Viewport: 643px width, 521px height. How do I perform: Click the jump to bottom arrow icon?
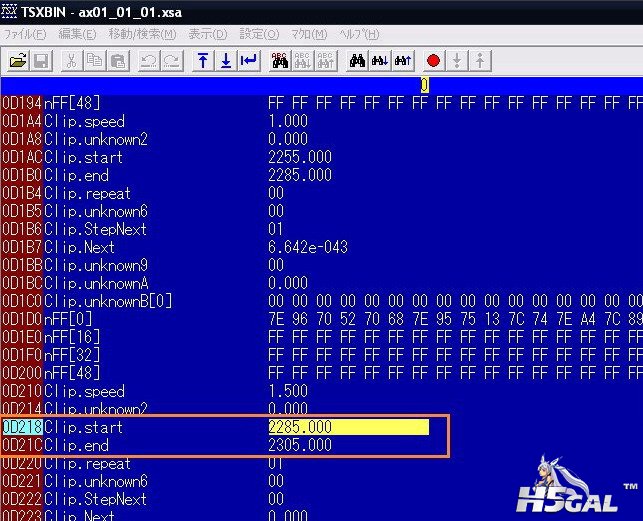[x=226, y=61]
